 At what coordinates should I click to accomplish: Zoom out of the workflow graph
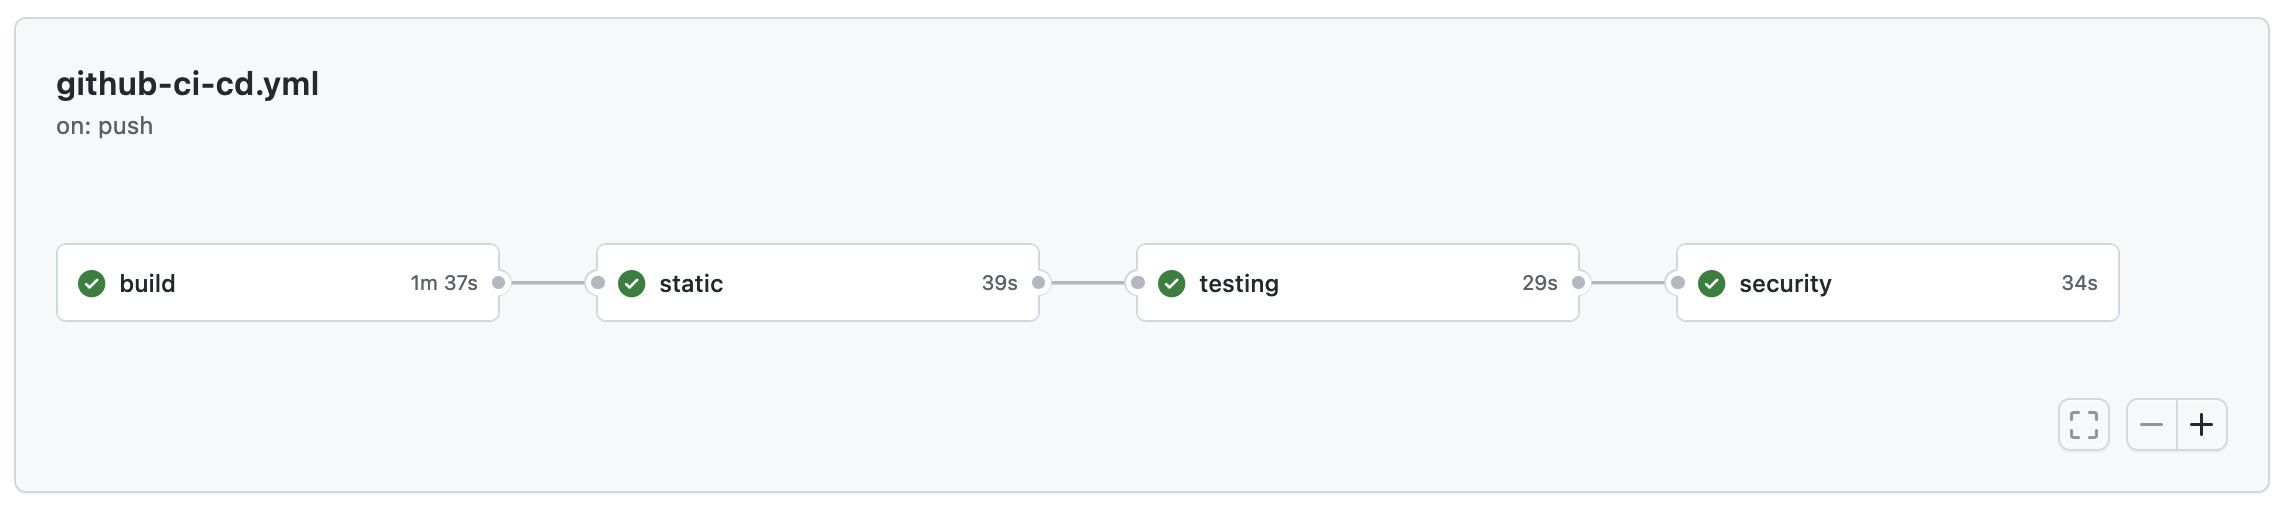pyautogui.click(x=2152, y=425)
